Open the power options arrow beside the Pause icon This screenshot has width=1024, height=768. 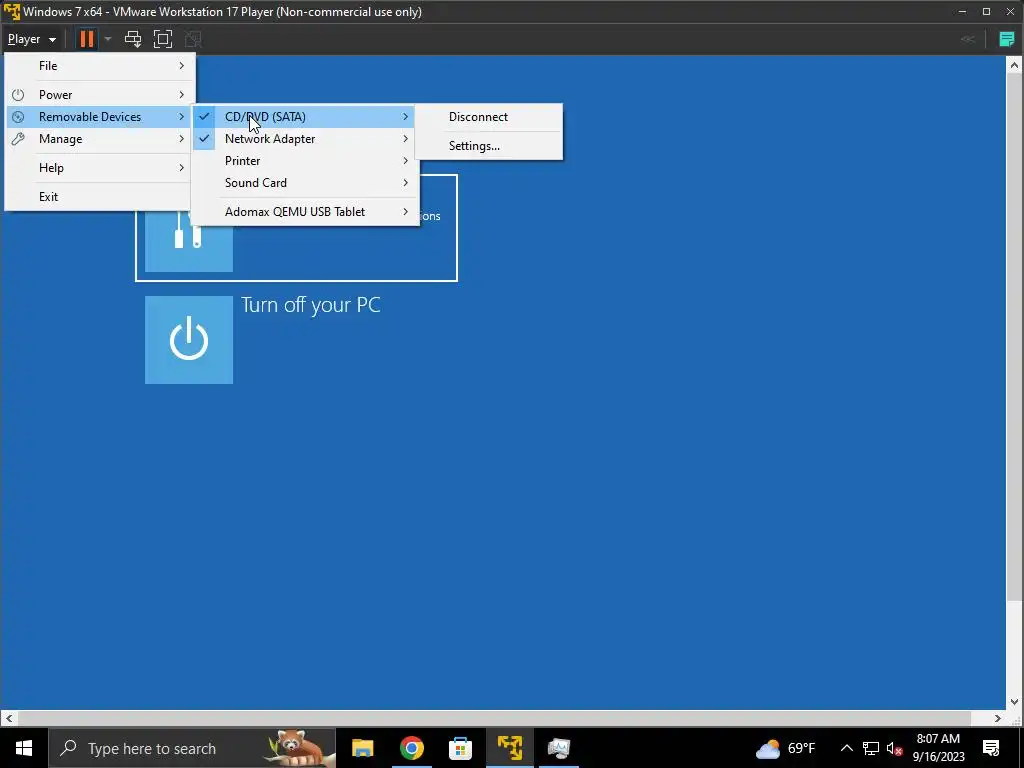click(108, 39)
